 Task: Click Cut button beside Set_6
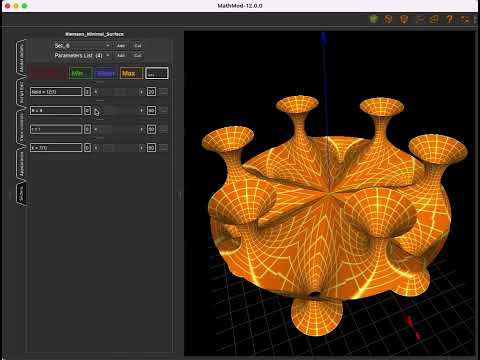pos(138,46)
